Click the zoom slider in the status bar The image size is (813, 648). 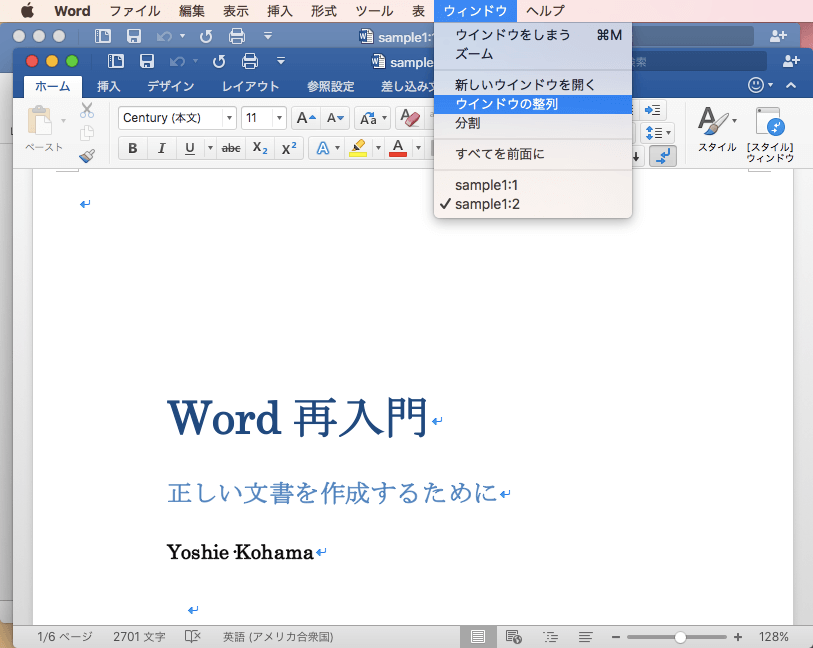coord(680,637)
